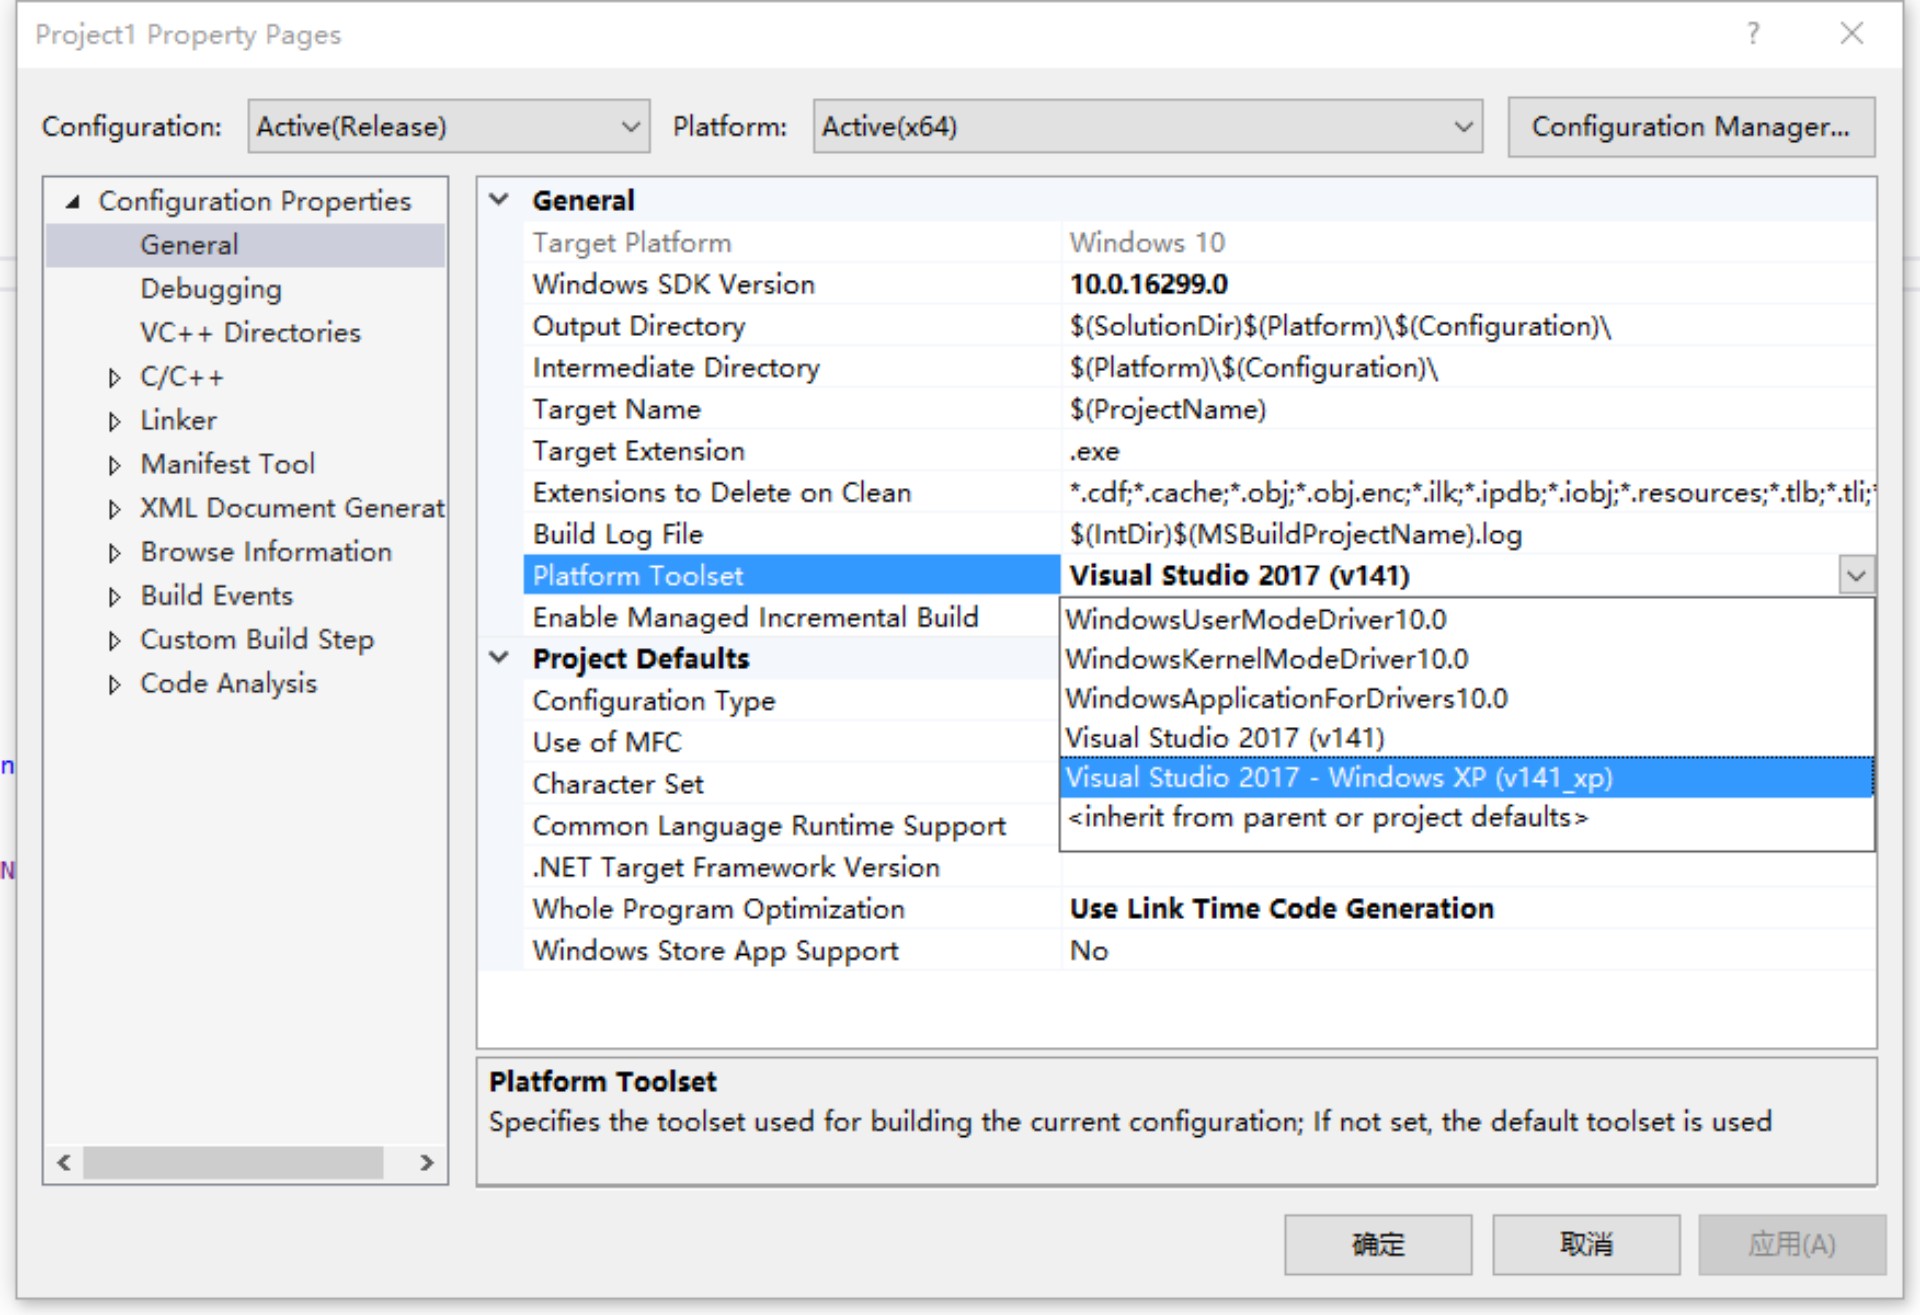This screenshot has height=1315, width=1920.
Task: Expand the Code Analysis node arrow
Action: pyautogui.click(x=114, y=684)
